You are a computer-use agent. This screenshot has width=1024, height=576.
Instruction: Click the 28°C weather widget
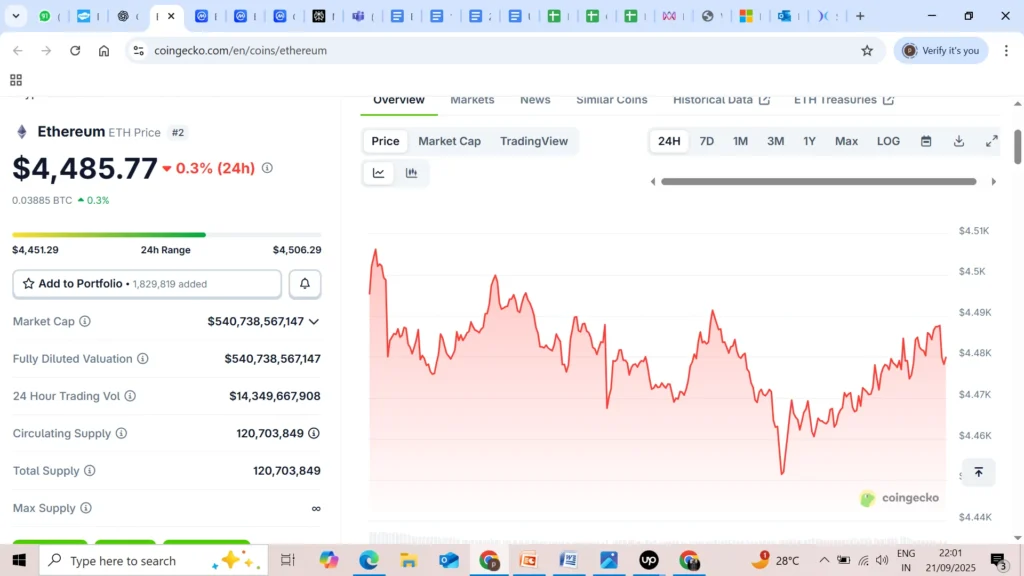(775, 560)
